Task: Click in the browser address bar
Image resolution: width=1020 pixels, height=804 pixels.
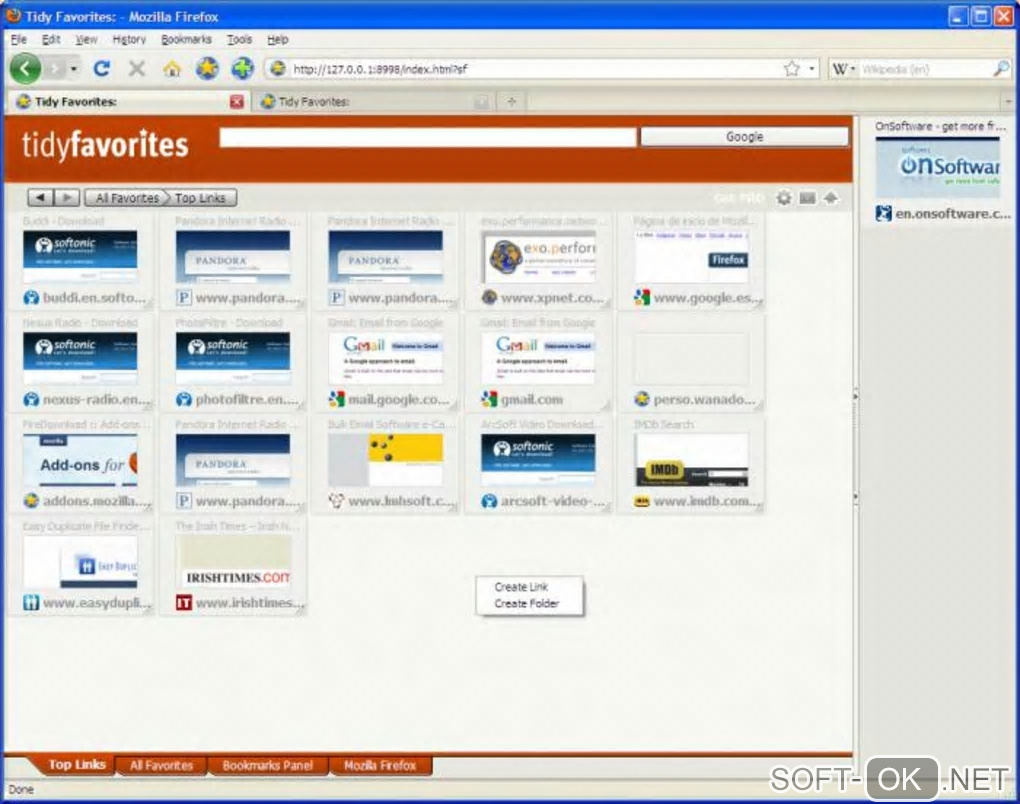Action: point(533,68)
